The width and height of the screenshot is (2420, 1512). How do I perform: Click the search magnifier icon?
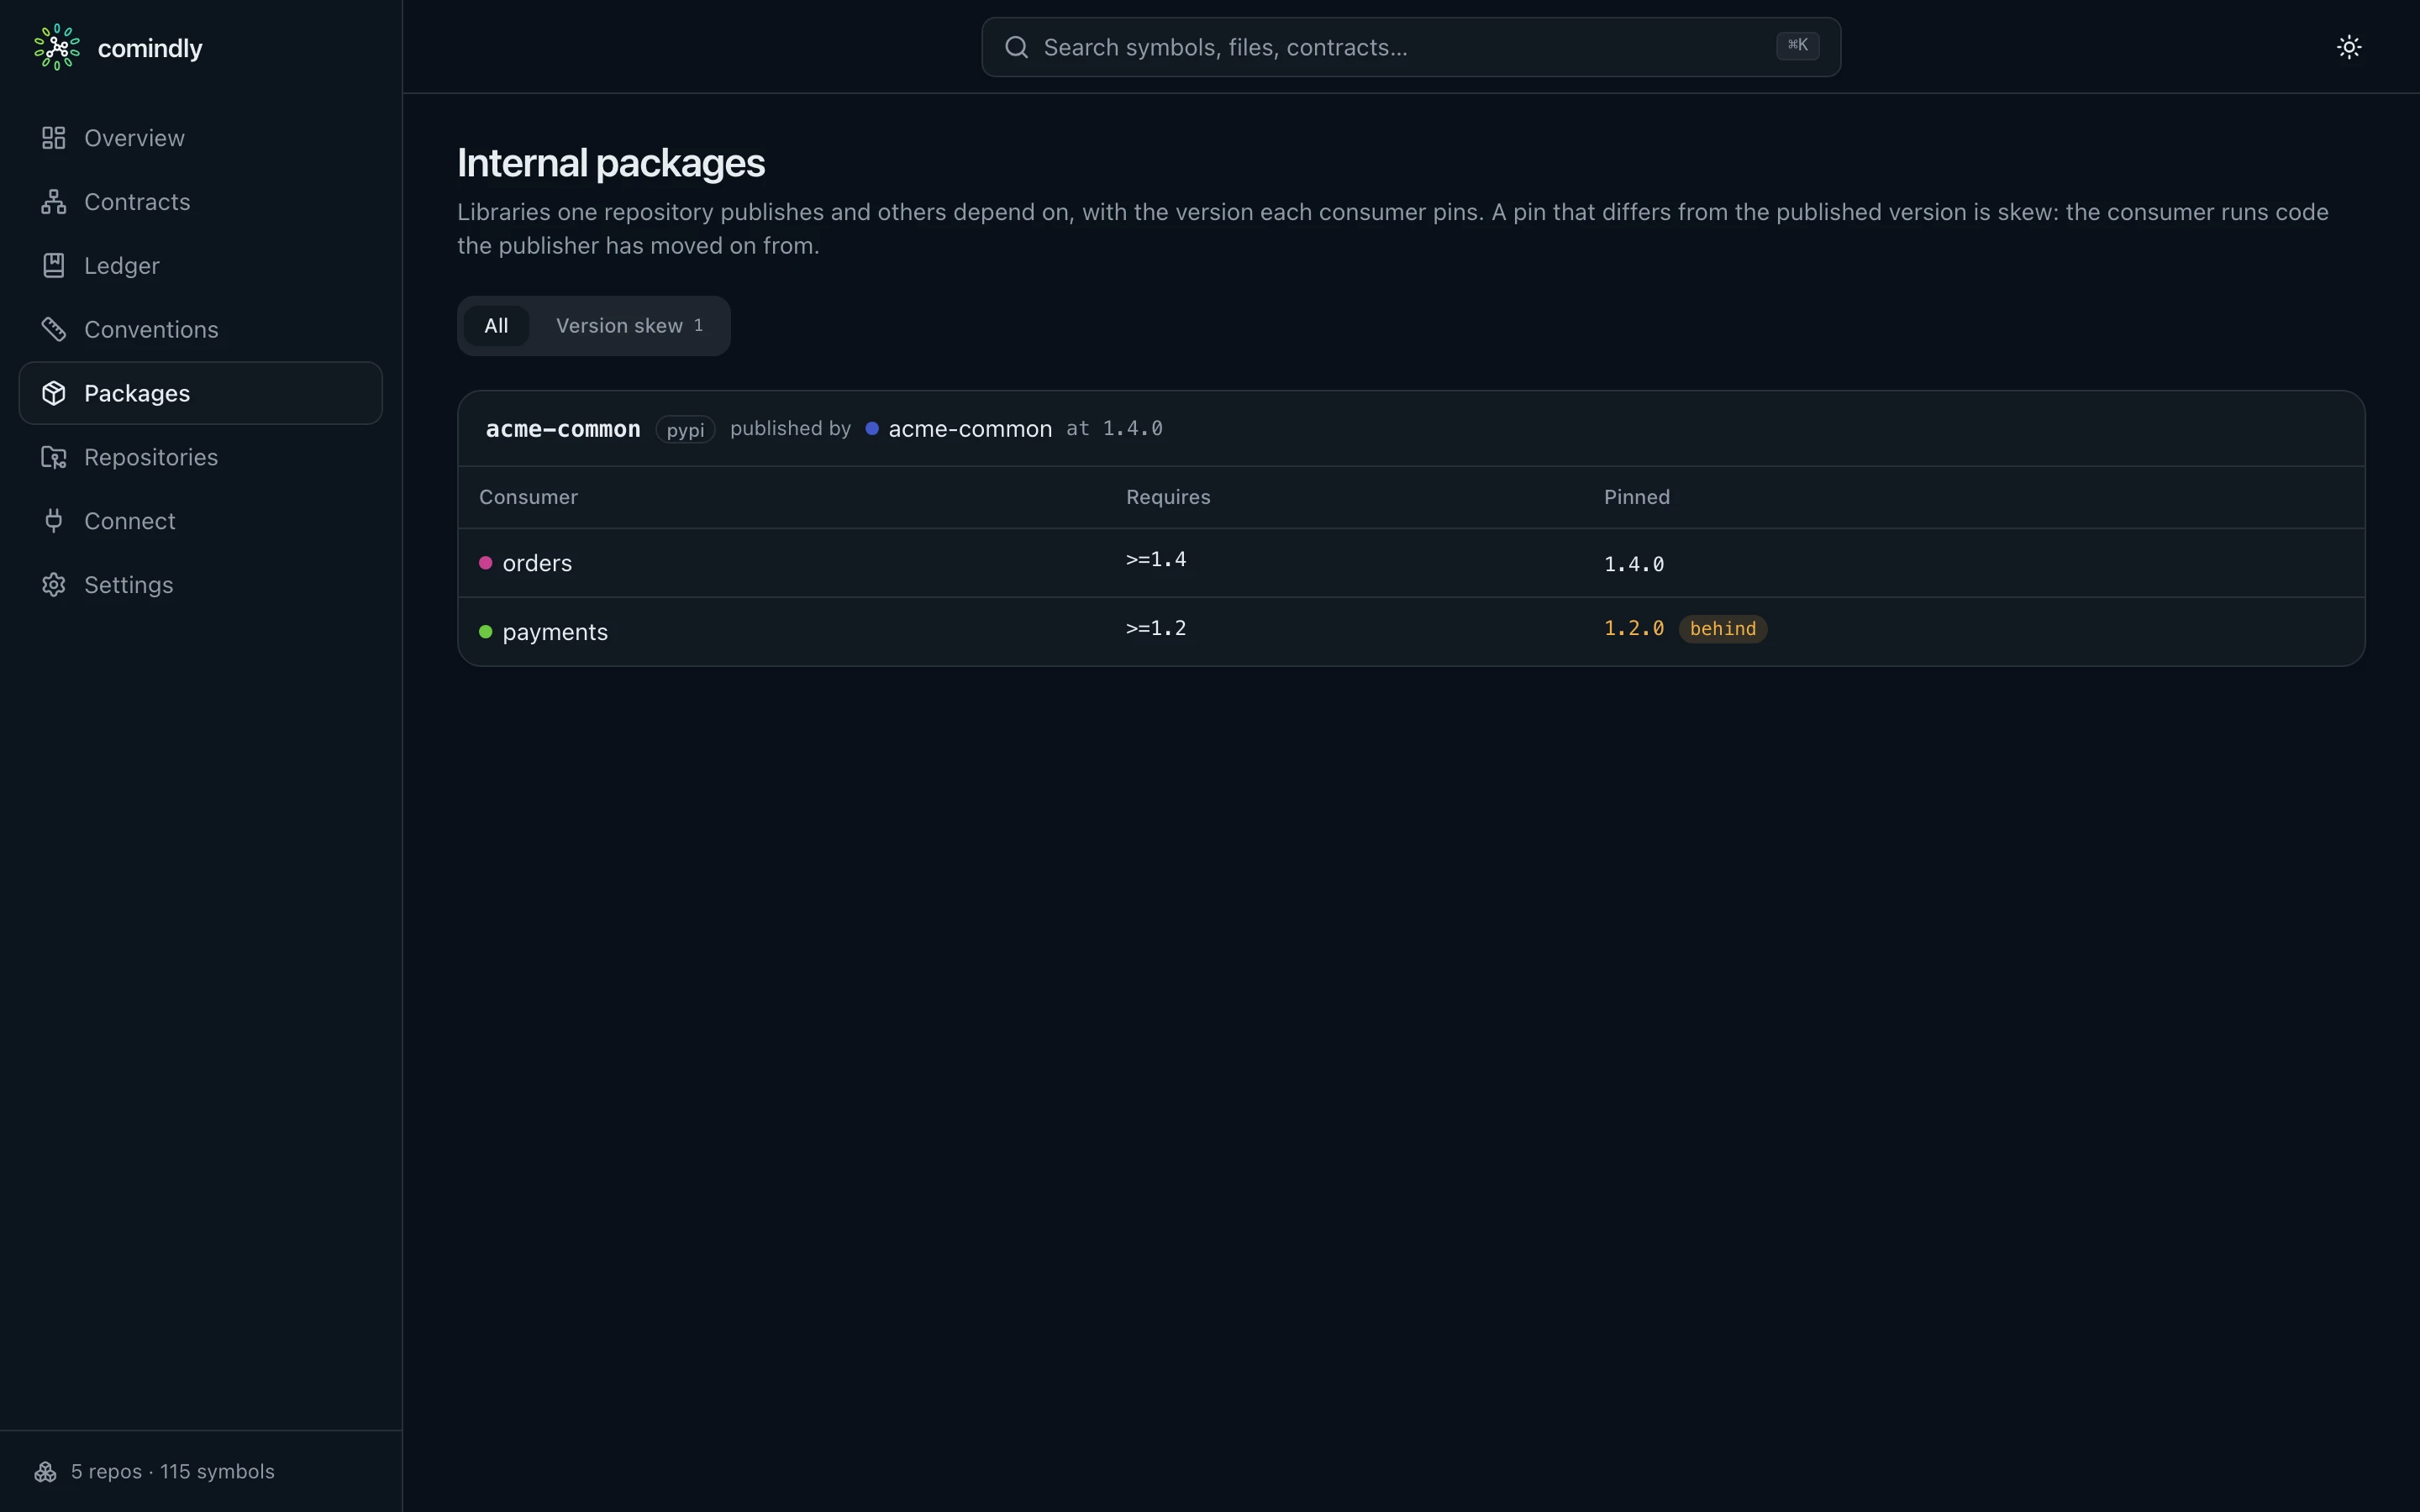coord(1016,47)
